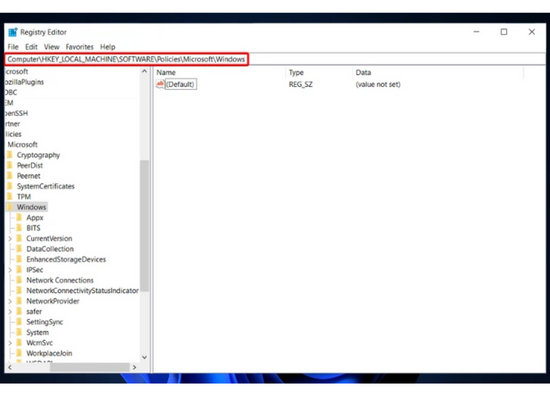Select the PeerDist key

pyautogui.click(x=30, y=166)
